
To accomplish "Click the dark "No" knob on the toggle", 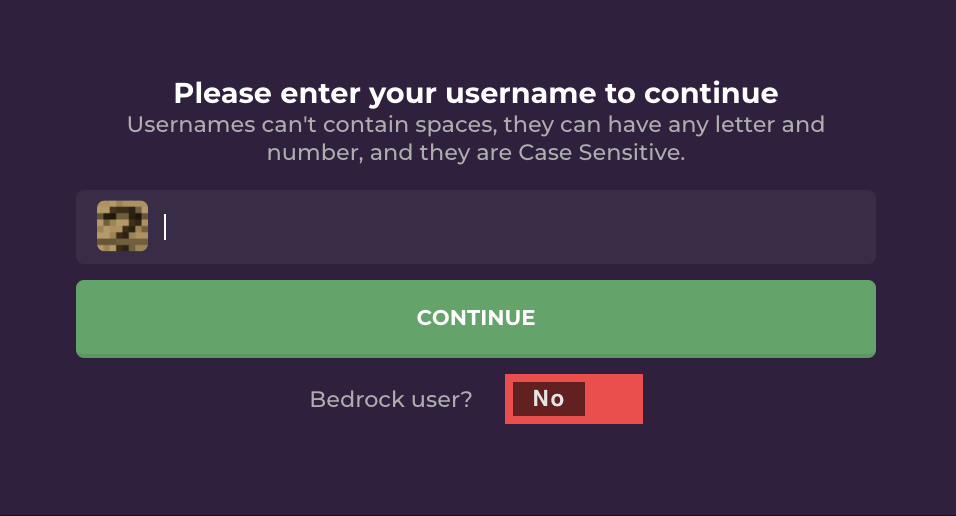I will click(x=549, y=399).
